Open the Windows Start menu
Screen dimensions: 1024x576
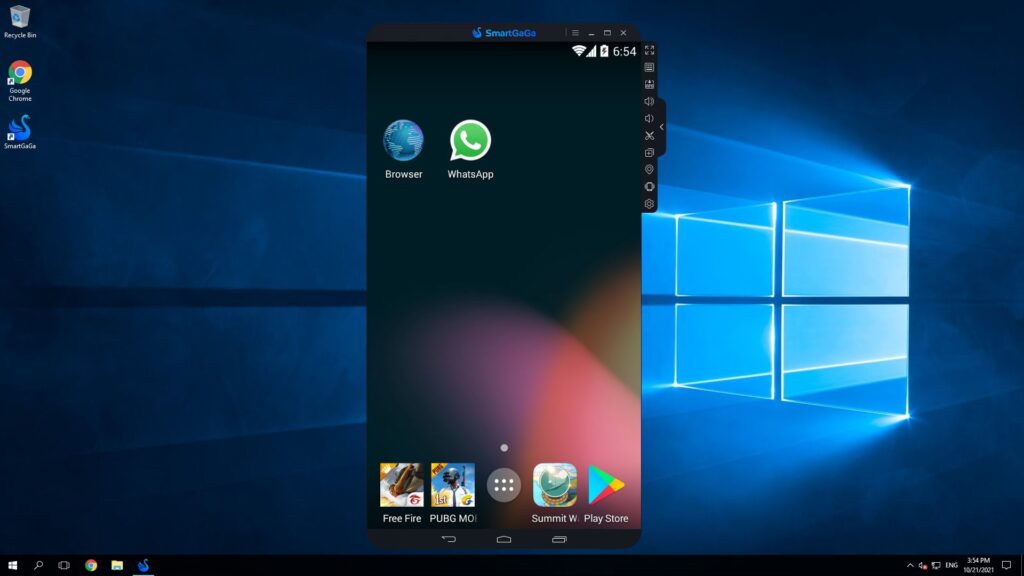(x=12, y=563)
